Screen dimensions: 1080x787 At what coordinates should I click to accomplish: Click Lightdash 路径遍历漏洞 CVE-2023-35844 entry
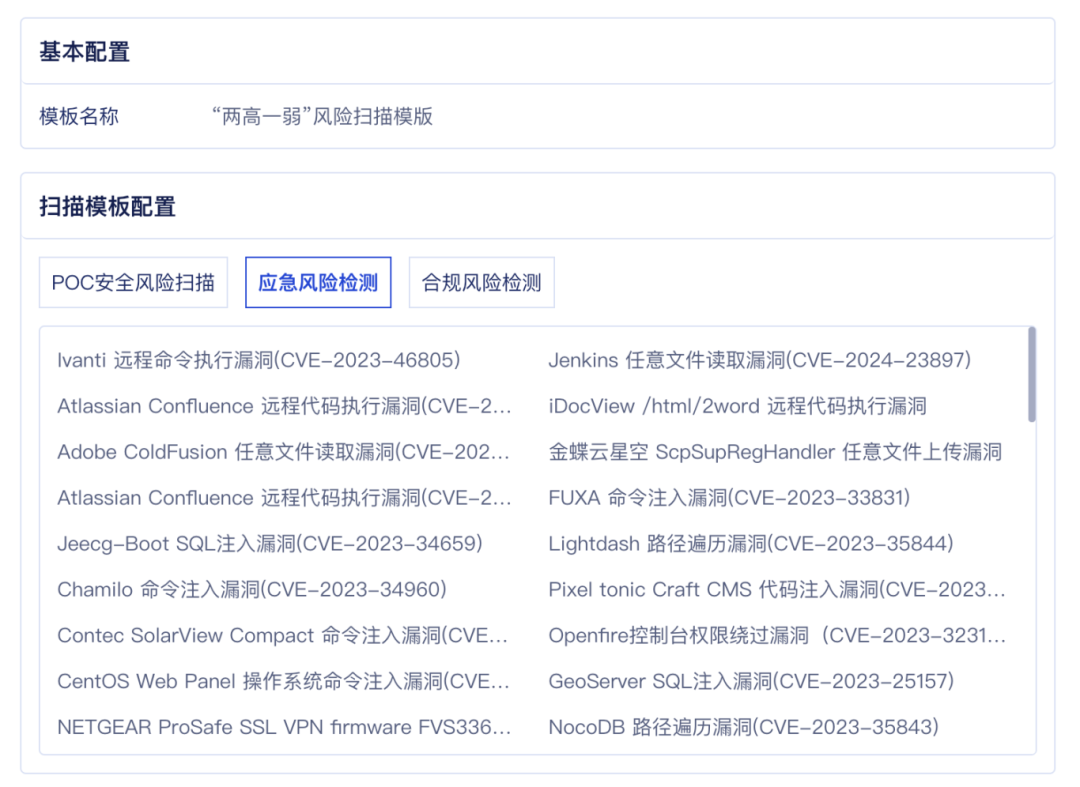click(751, 544)
